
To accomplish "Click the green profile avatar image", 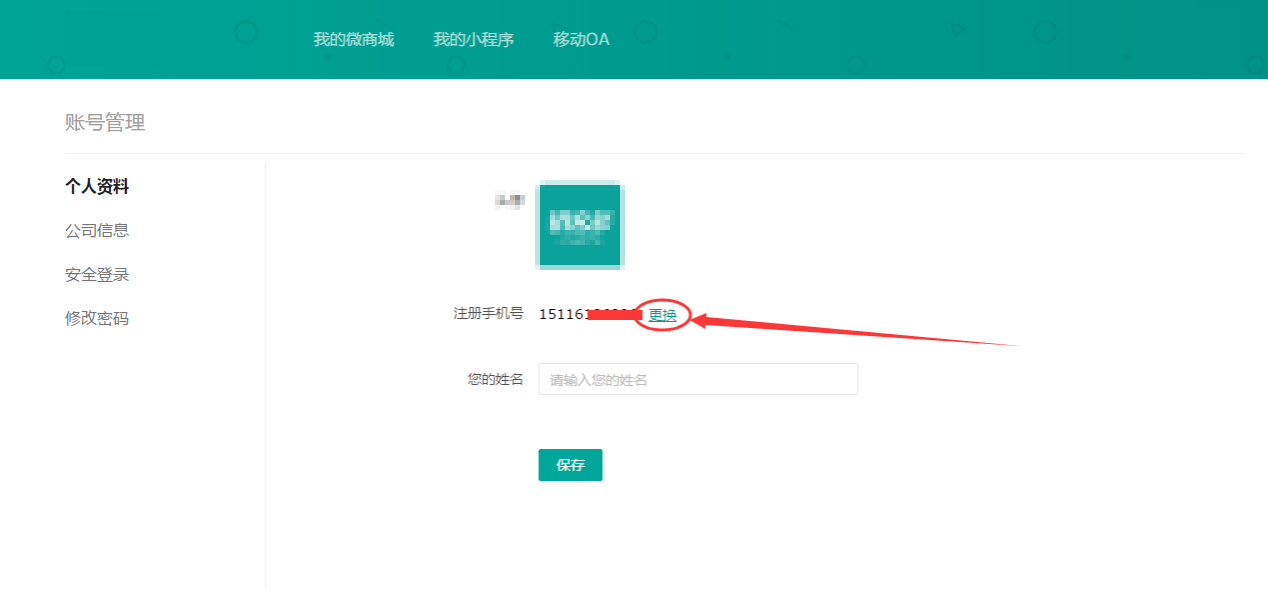I will click(x=579, y=225).
